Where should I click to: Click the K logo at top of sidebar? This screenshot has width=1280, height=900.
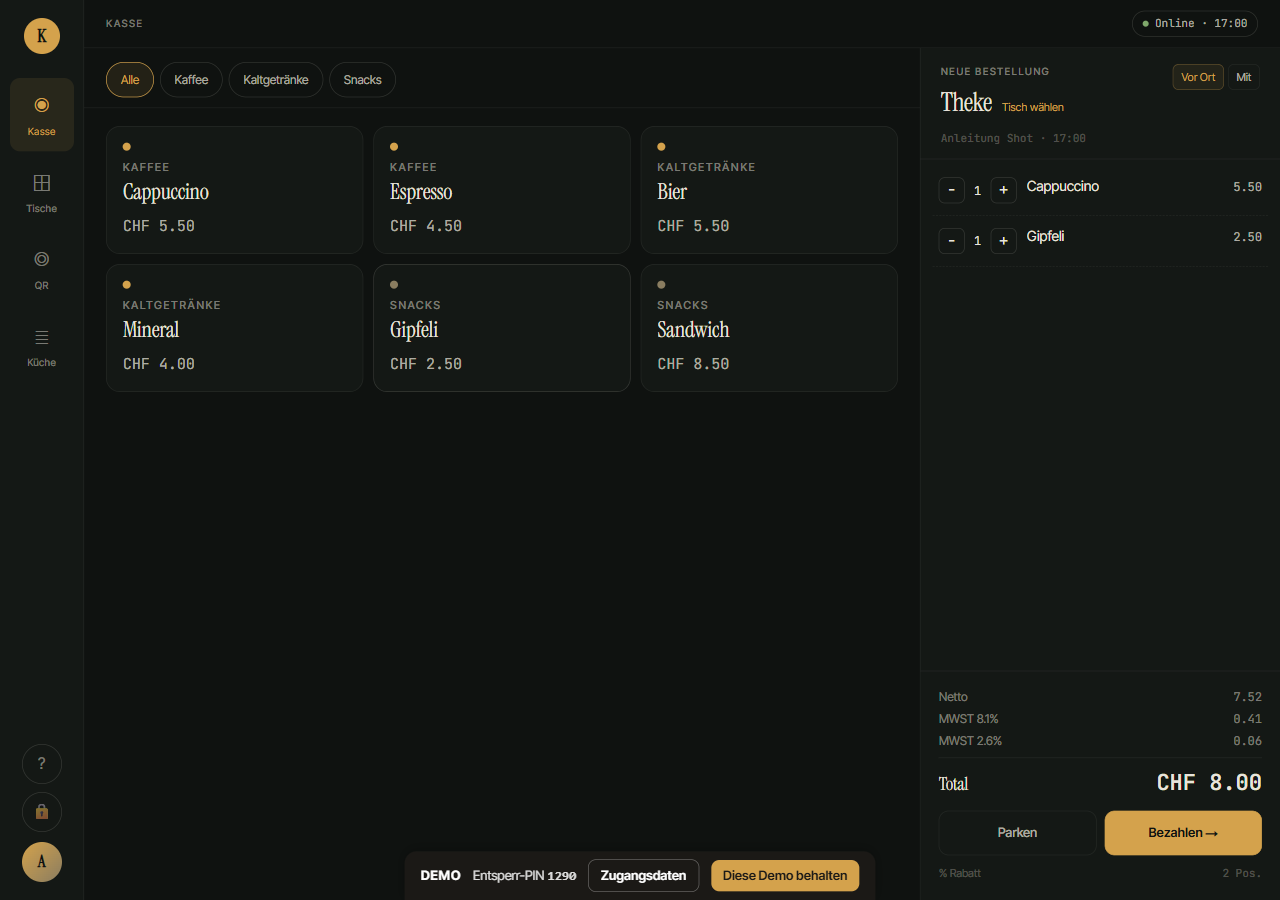[x=42, y=36]
